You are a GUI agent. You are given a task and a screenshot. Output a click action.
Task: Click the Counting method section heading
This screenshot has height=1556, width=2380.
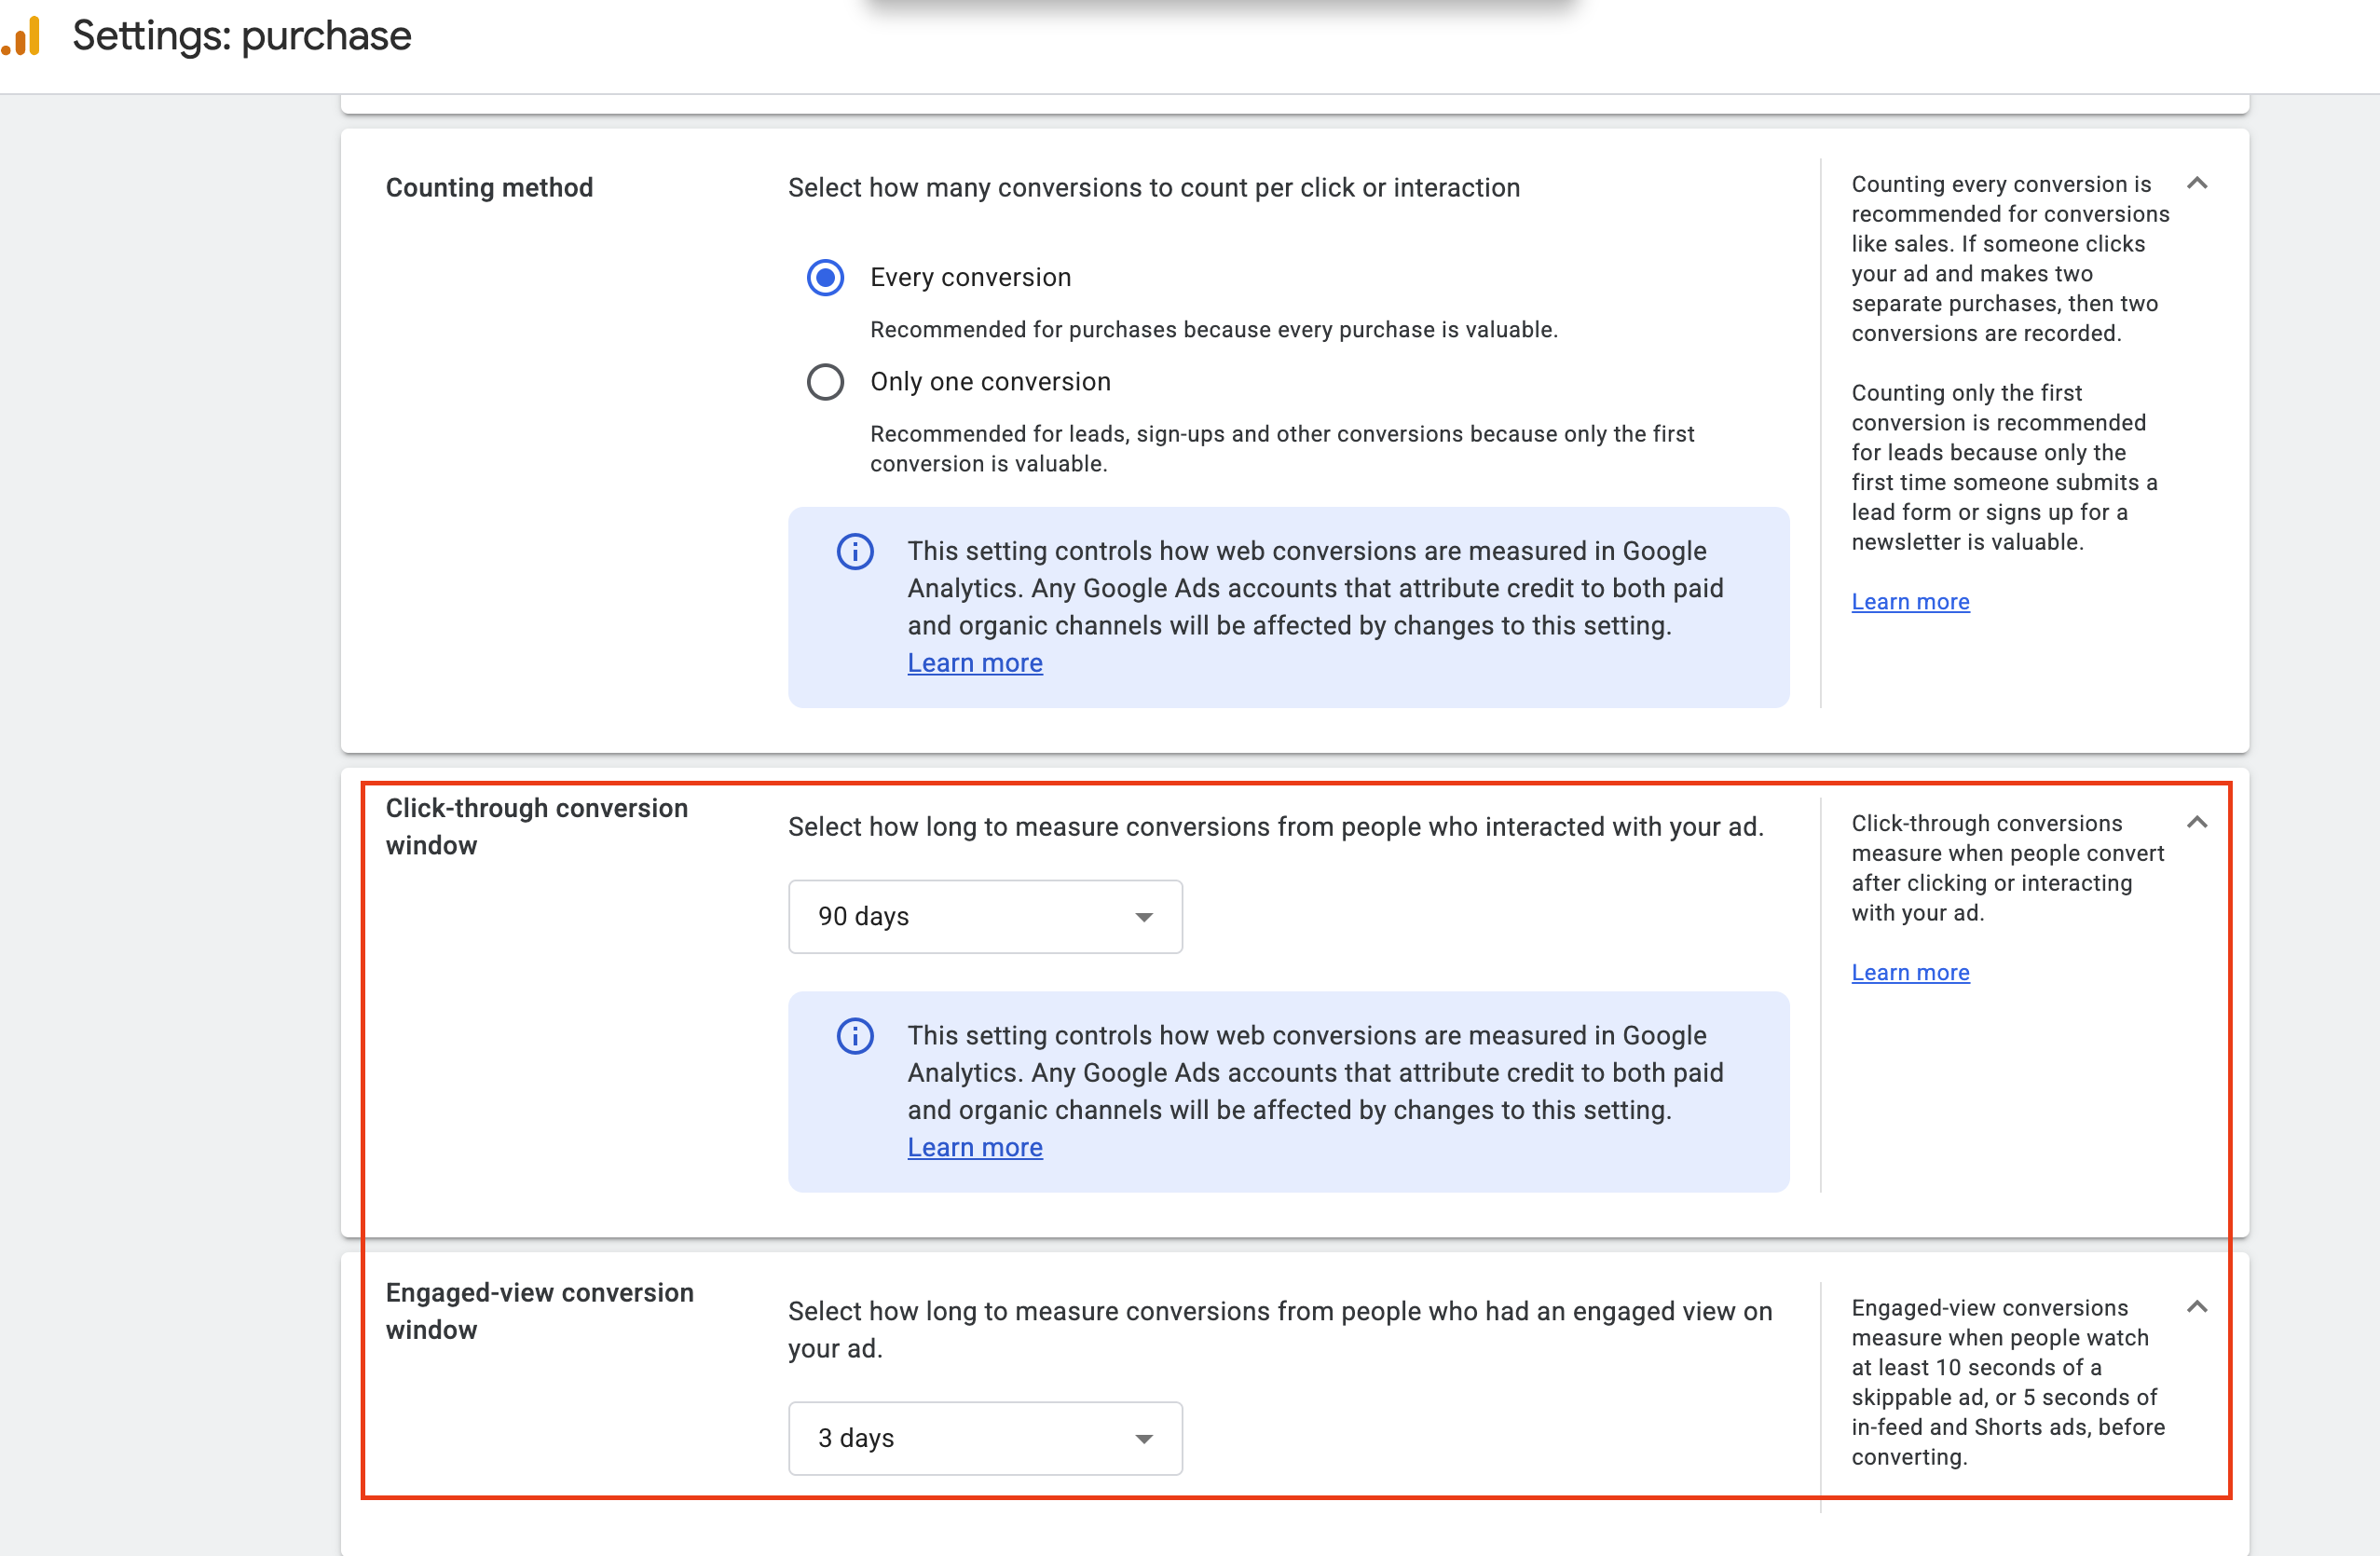pos(489,188)
